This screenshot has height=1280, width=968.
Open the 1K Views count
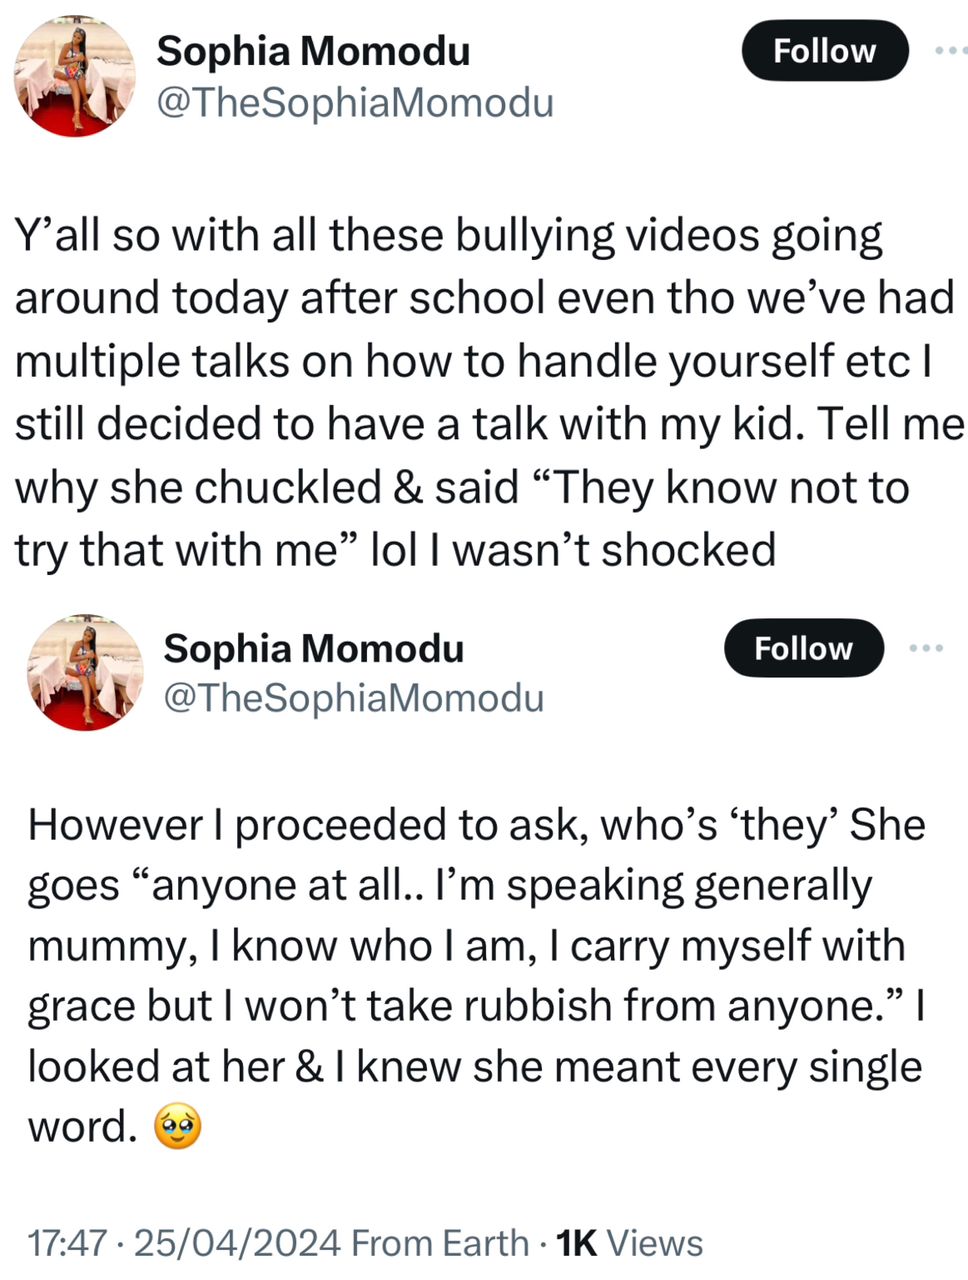tap(629, 1243)
